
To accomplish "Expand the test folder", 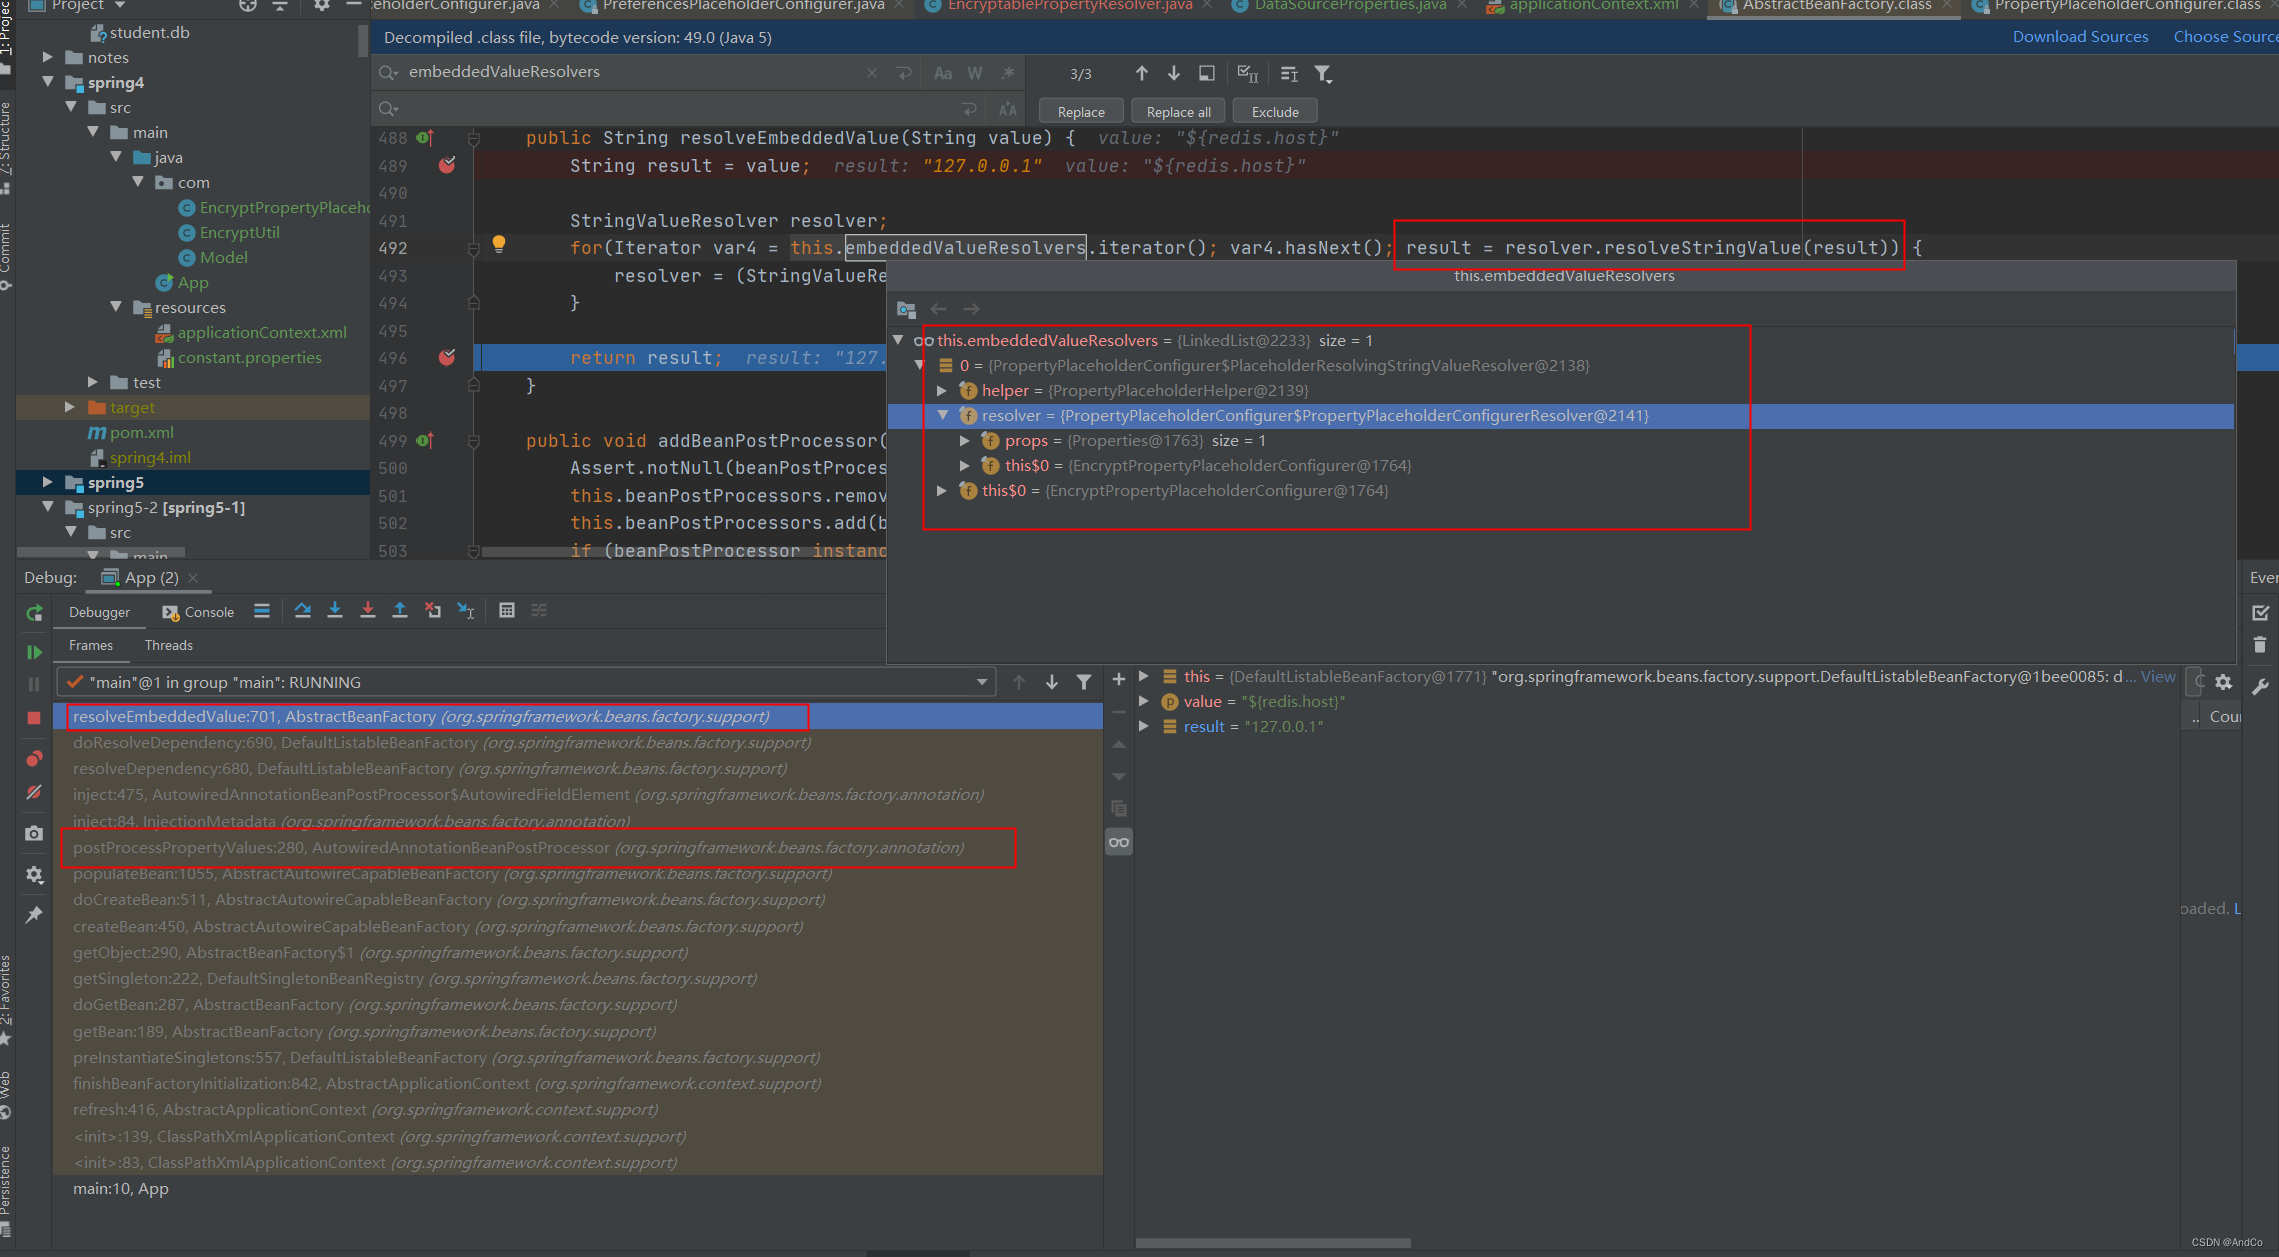I will point(92,382).
